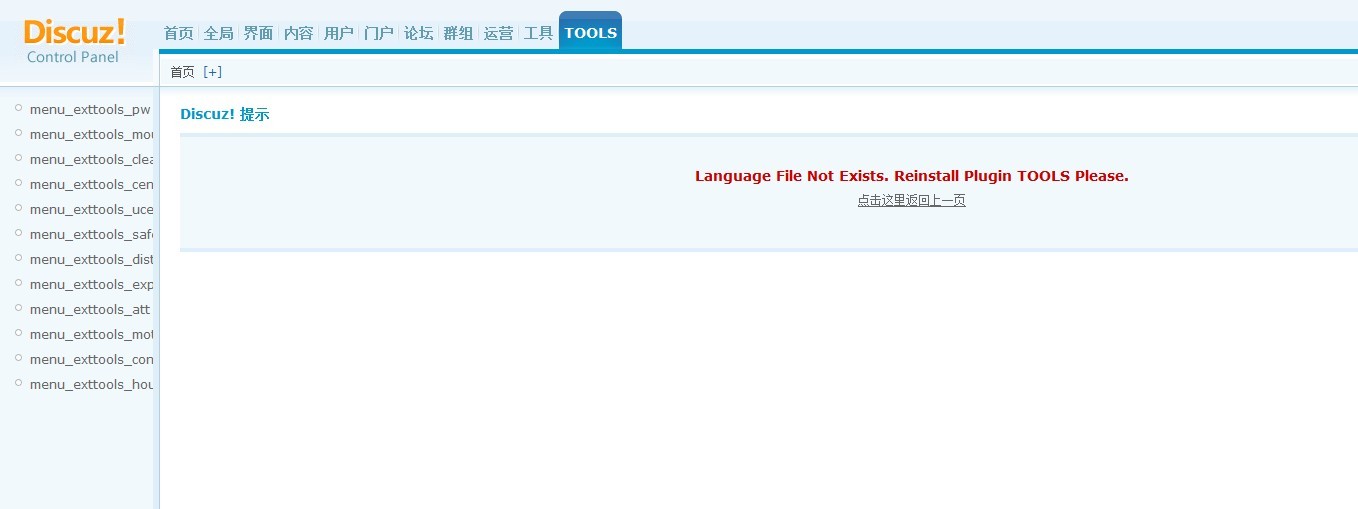This screenshot has width=1358, height=509.
Task: Click the 首页 breadcrumb link
Action: [x=182, y=72]
